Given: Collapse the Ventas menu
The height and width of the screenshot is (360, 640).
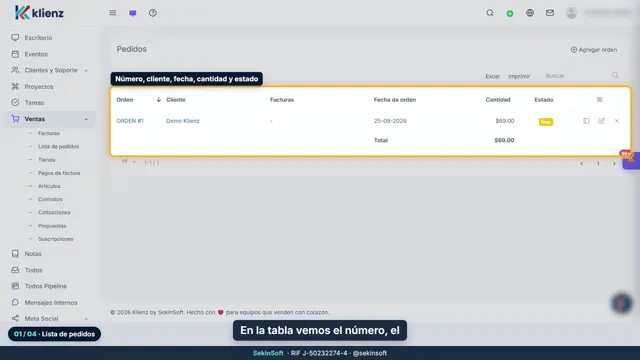Looking at the screenshot, I should 51,119.
